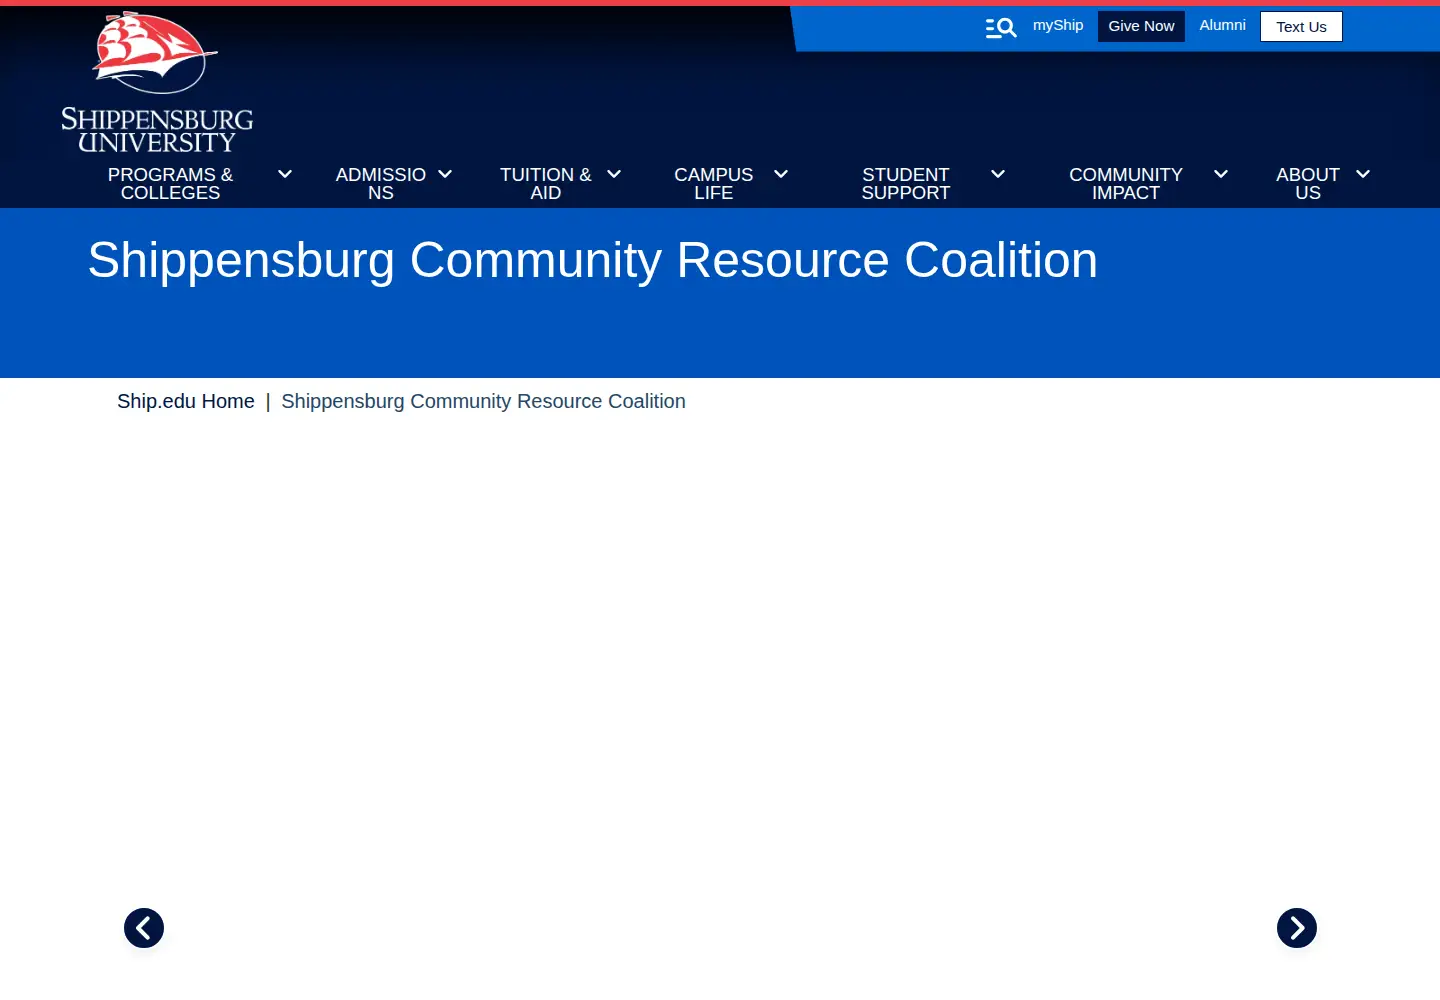Go to next carousel slide

1297,928
